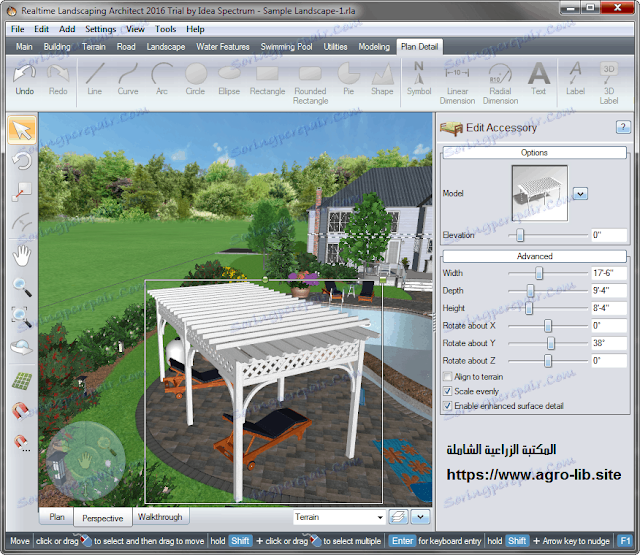640x555 pixels.
Task: Select the hand pan tool
Action: pyautogui.click(x=22, y=256)
